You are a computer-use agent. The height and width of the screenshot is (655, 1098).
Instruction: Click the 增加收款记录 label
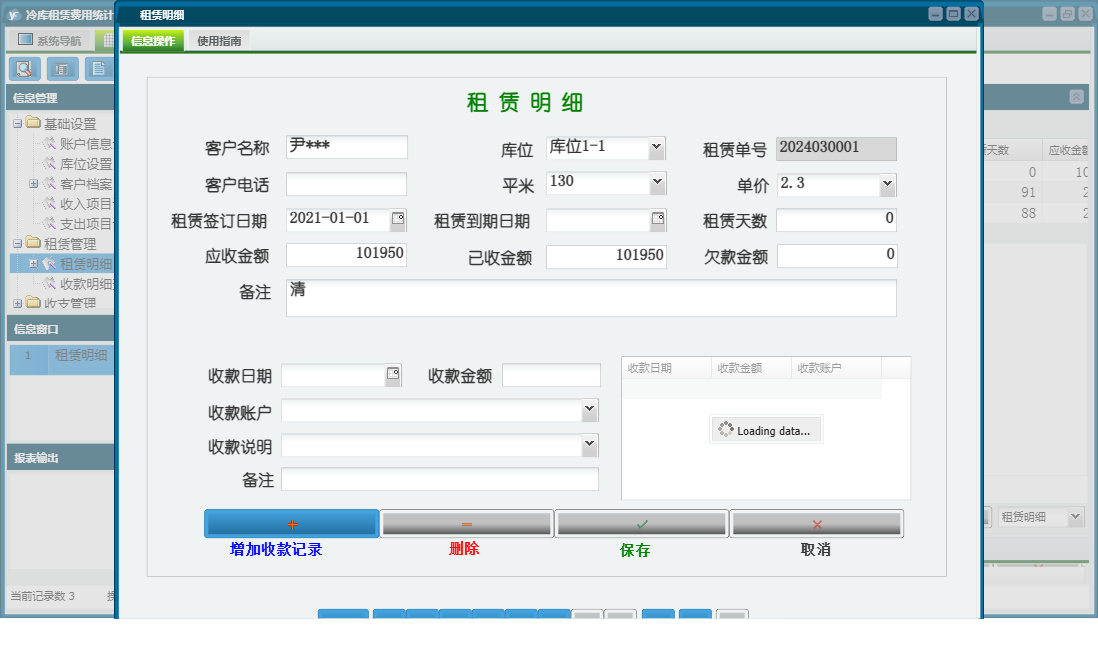point(276,549)
